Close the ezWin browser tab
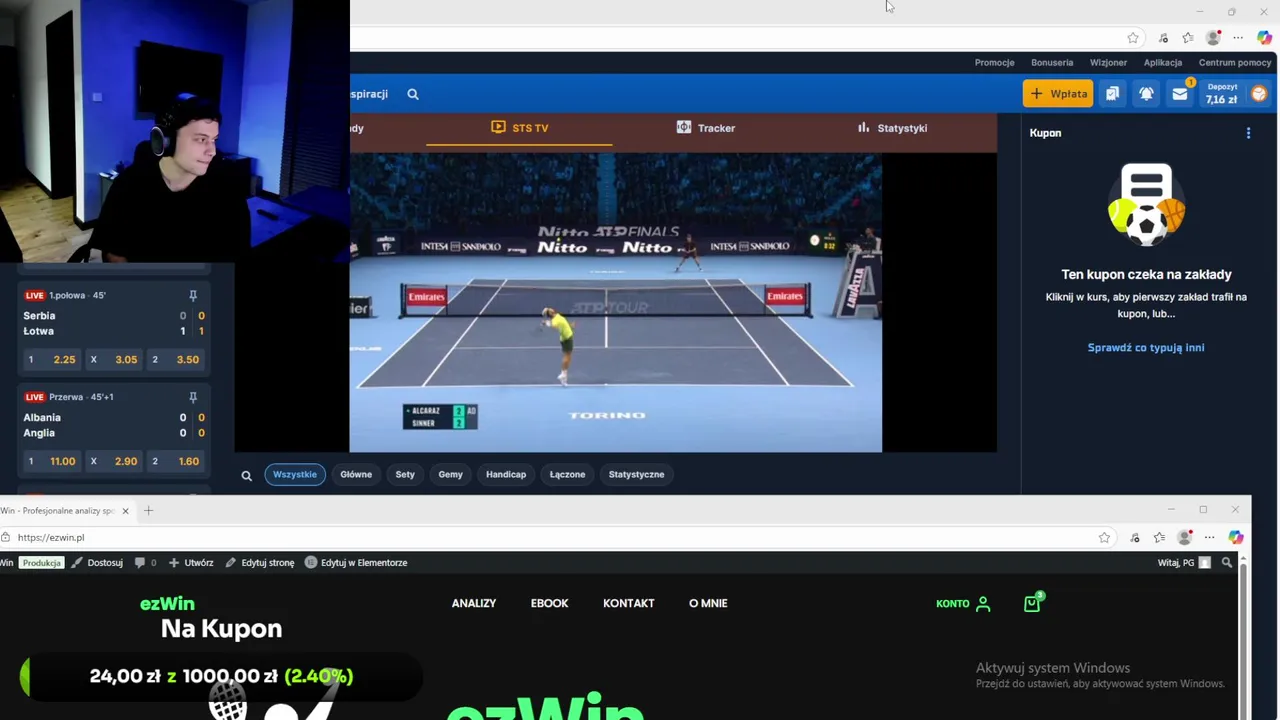The image size is (1280, 720). (125, 511)
